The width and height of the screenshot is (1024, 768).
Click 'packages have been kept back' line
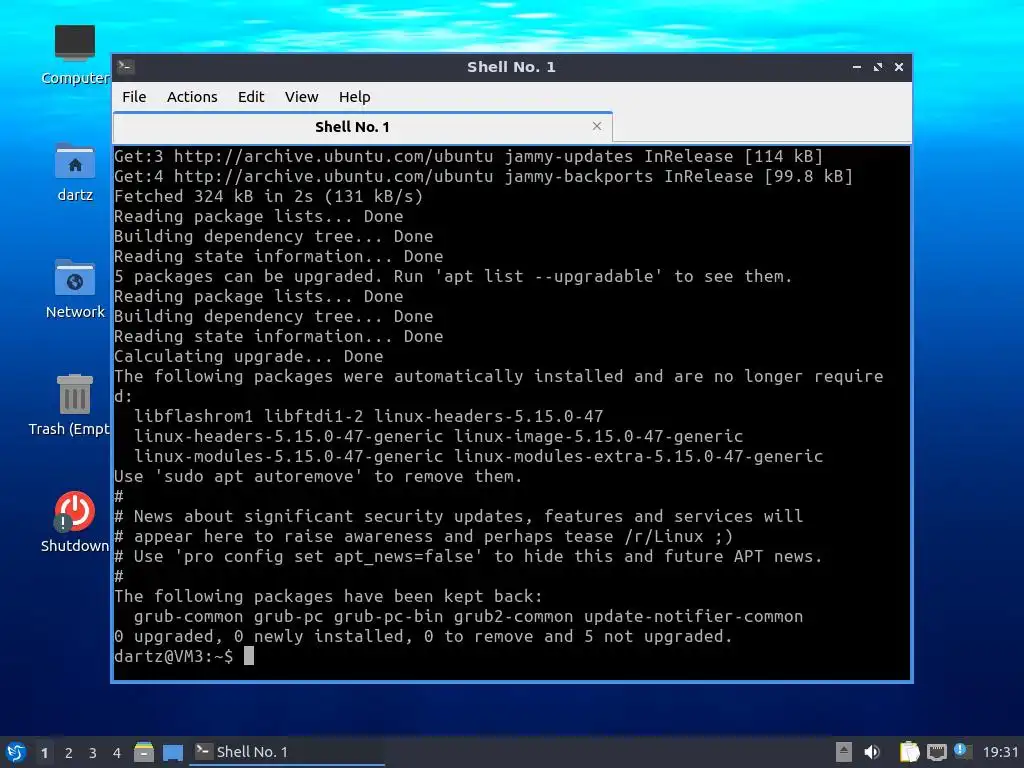328,597
